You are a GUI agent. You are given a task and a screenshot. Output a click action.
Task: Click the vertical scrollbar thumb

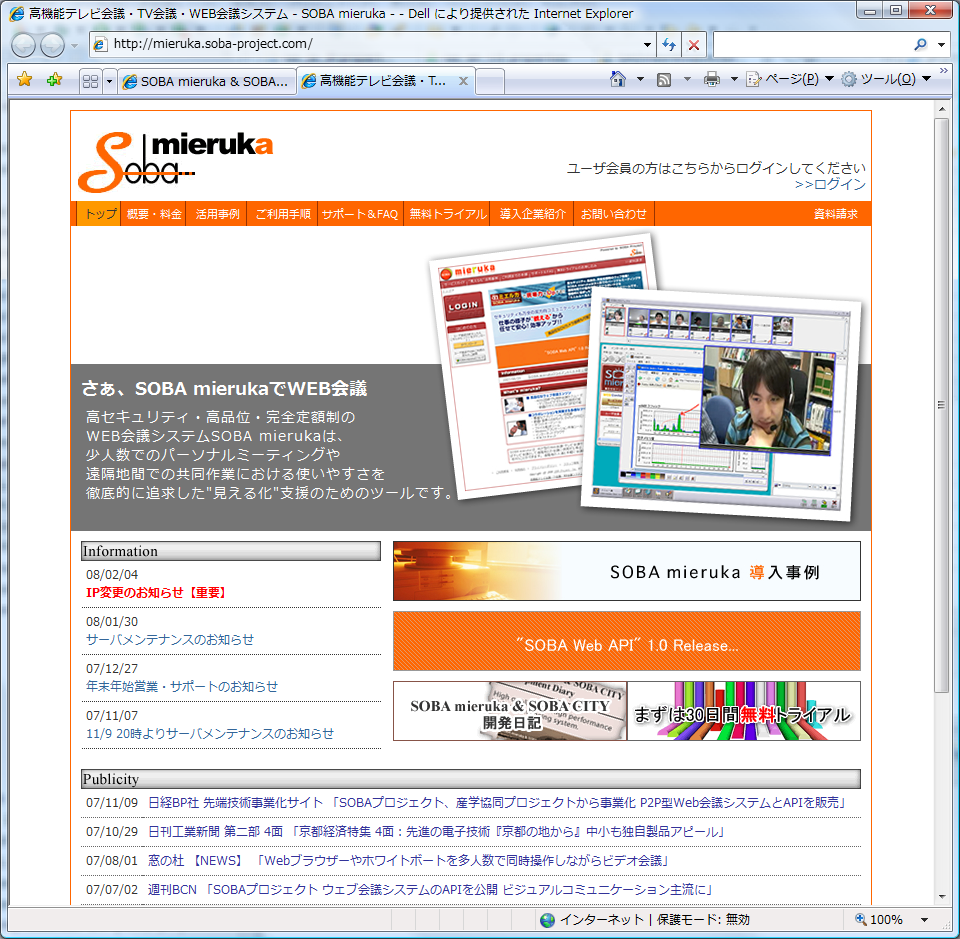click(941, 405)
